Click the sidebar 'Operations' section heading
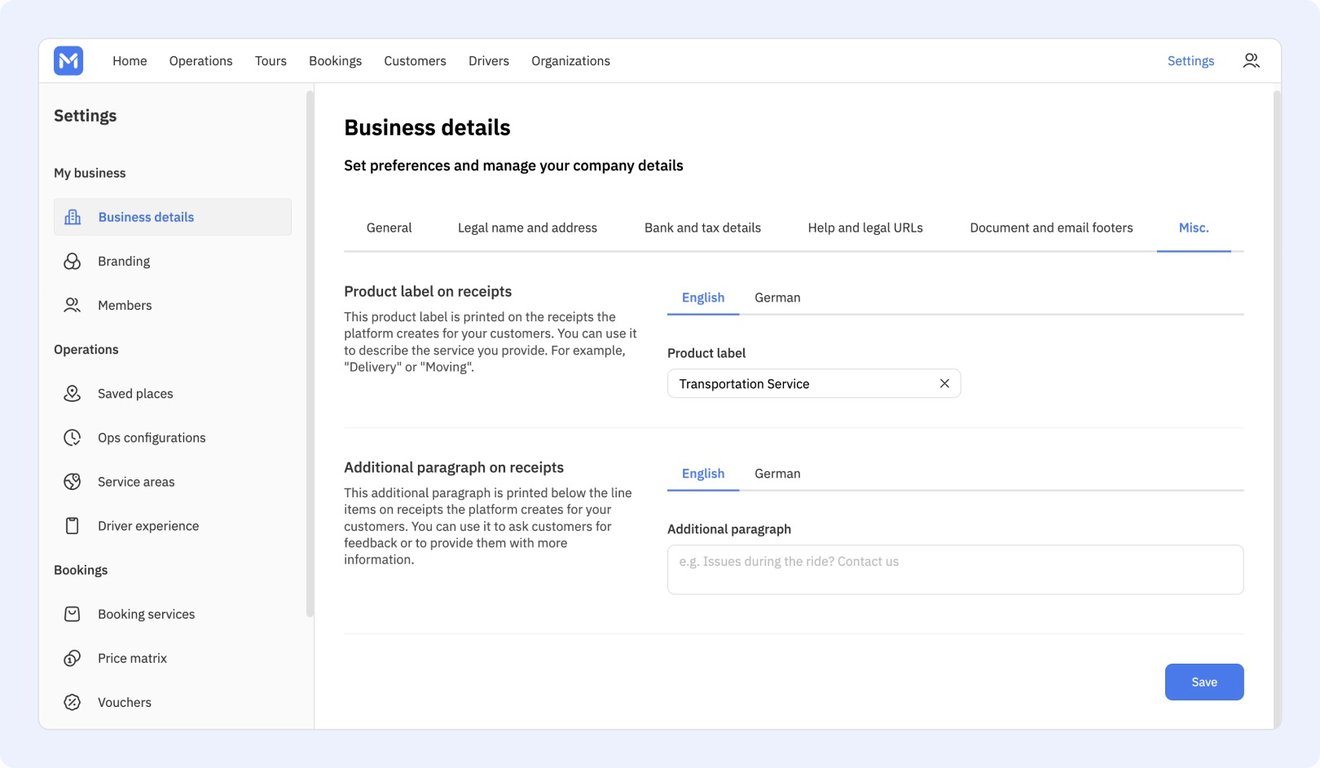 point(86,349)
